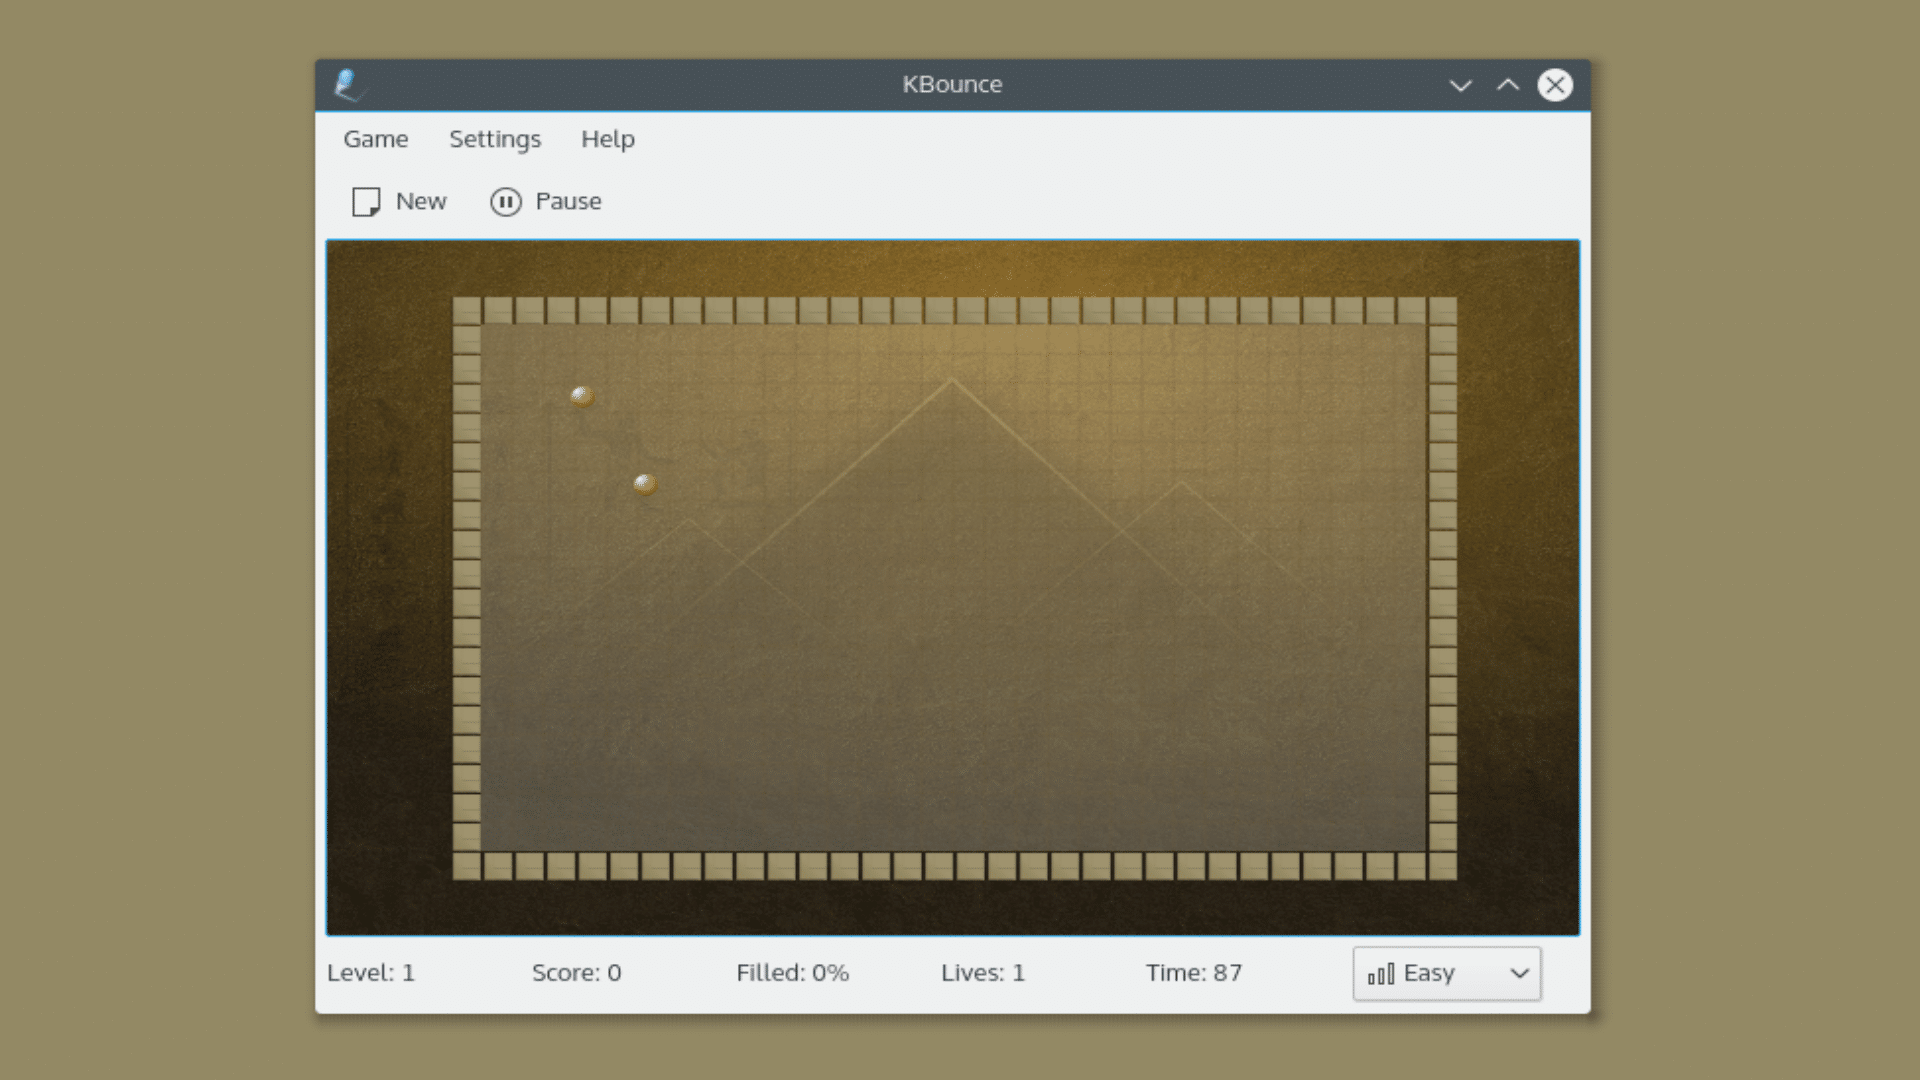Click the upper bouncing ball
Screen dimensions: 1920x1080
(x=582, y=397)
